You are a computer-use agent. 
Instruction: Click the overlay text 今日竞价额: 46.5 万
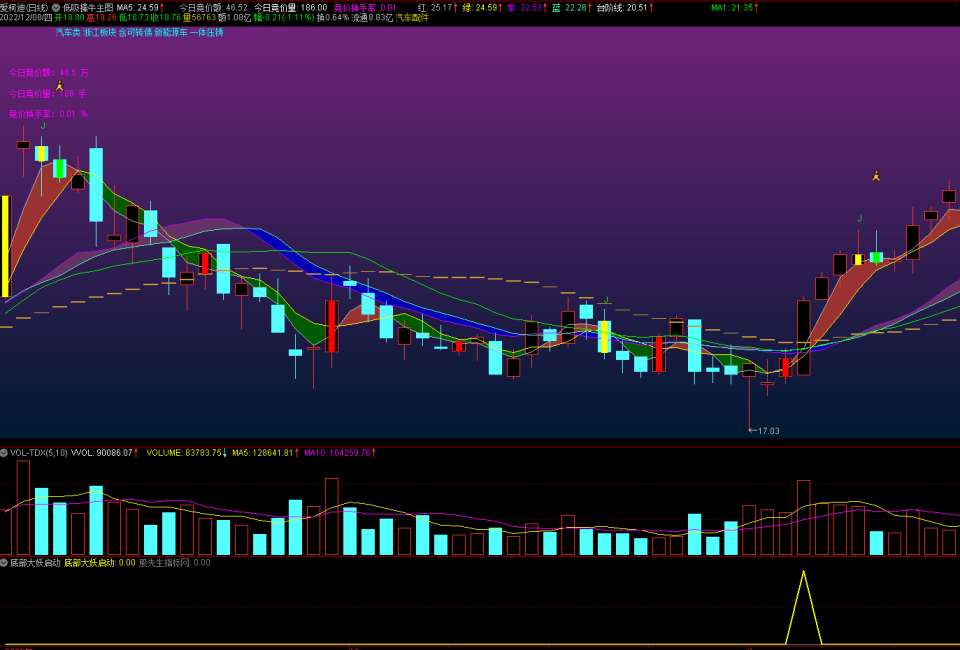[x=48, y=73]
